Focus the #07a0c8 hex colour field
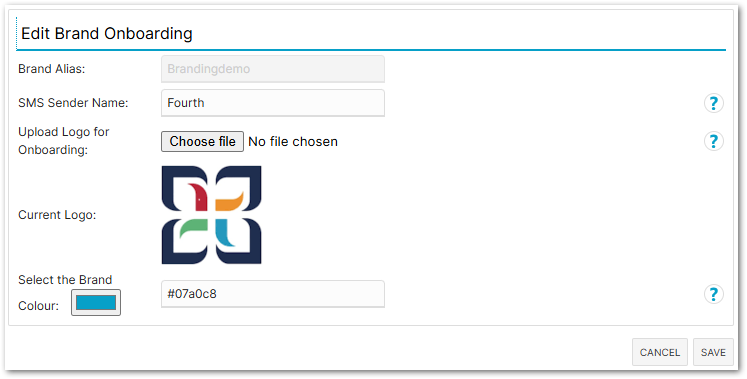The image size is (747, 379). coord(273,294)
